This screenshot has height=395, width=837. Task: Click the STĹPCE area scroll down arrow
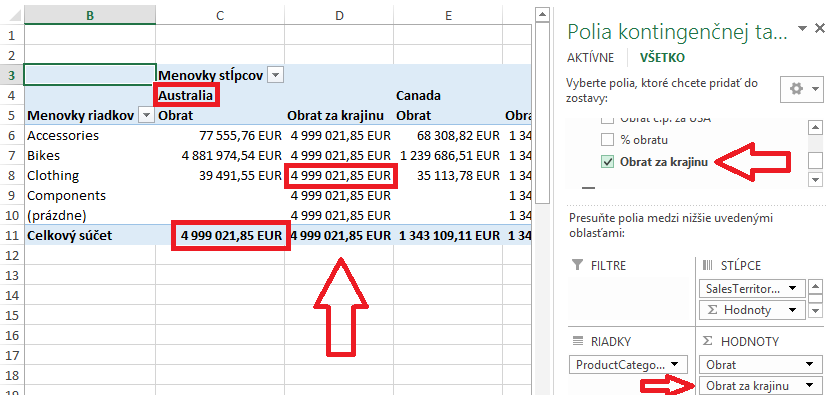[815, 311]
